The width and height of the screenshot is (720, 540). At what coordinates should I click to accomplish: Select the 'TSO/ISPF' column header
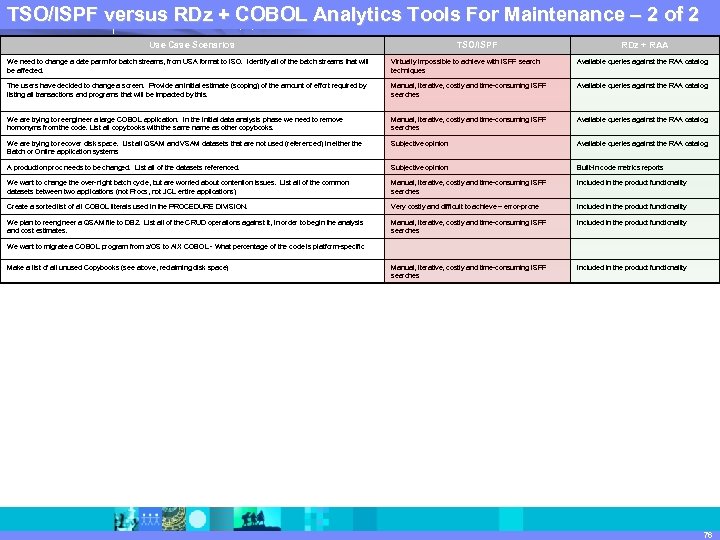tap(477, 45)
